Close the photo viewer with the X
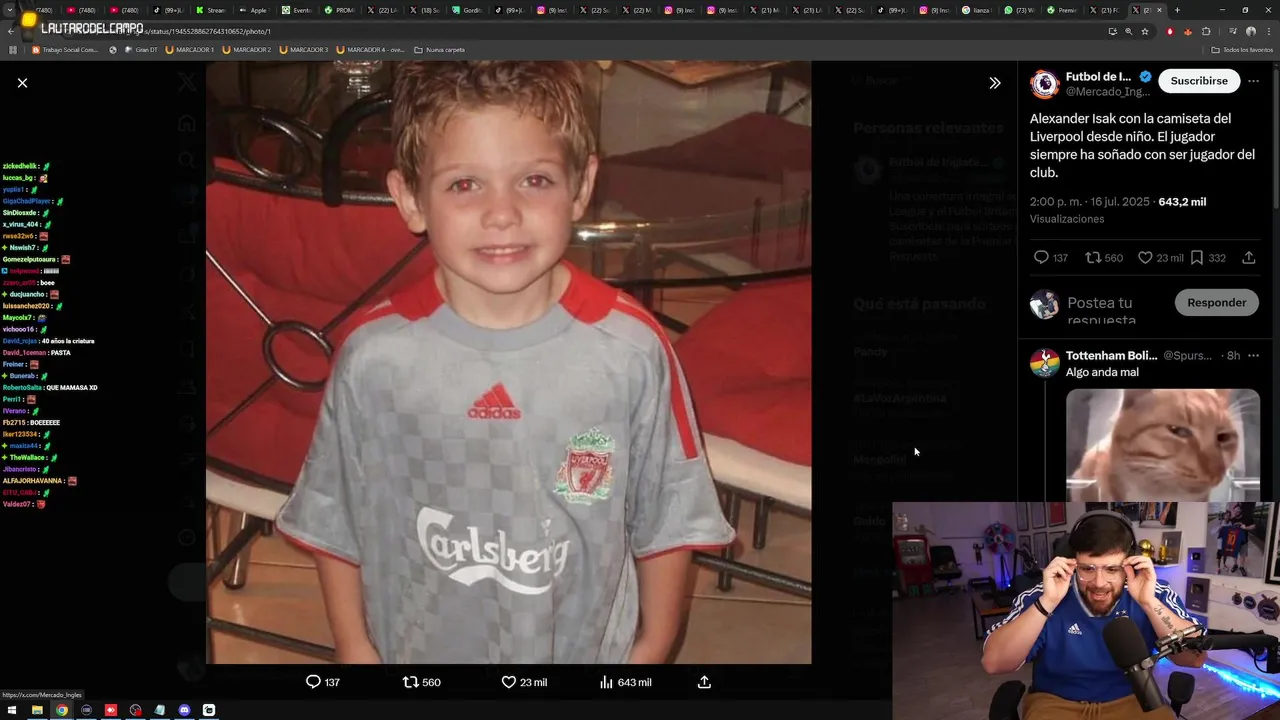Screen dimensions: 1280x720 22,83
